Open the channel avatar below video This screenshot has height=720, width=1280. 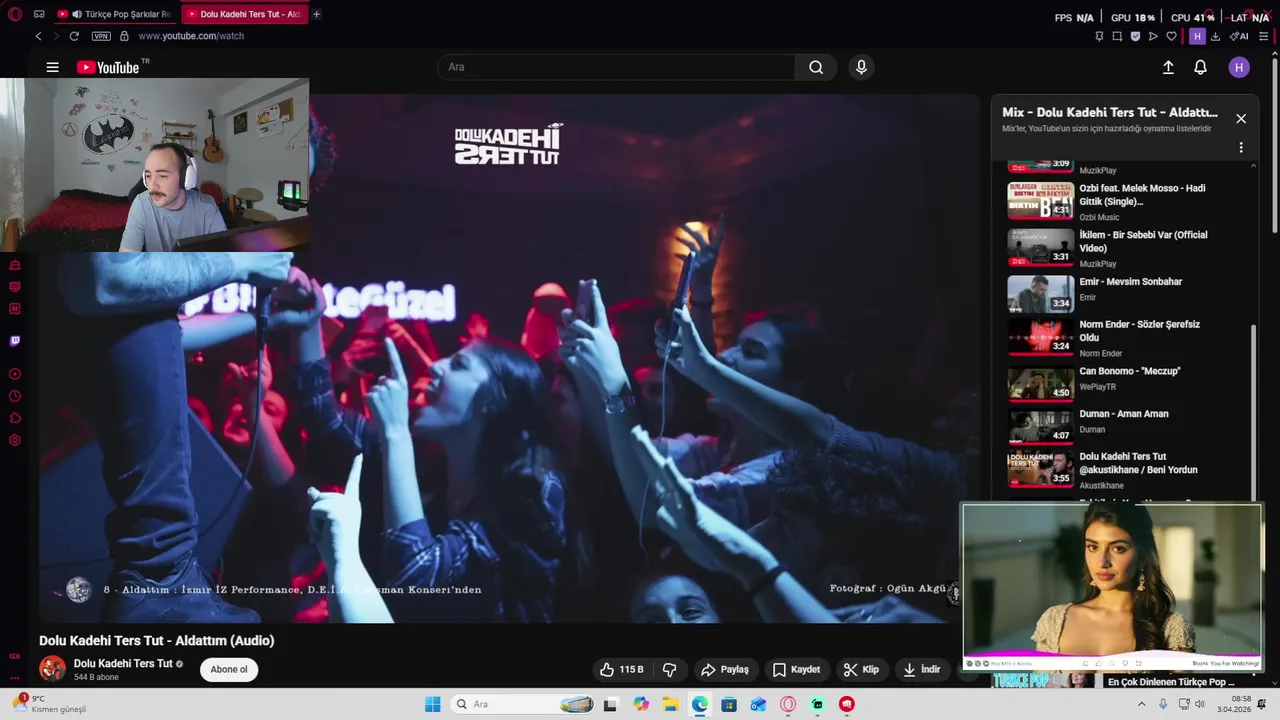pos(52,669)
